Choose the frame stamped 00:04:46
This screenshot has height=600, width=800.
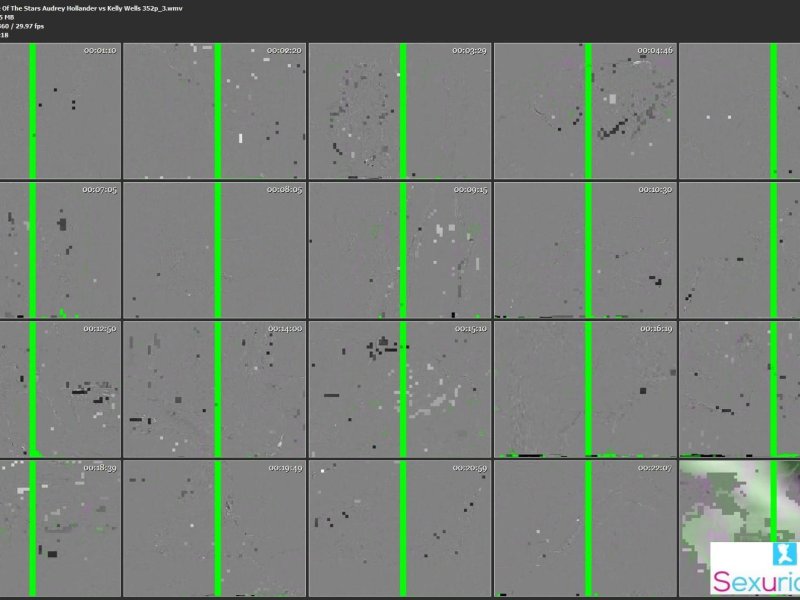(x=585, y=111)
